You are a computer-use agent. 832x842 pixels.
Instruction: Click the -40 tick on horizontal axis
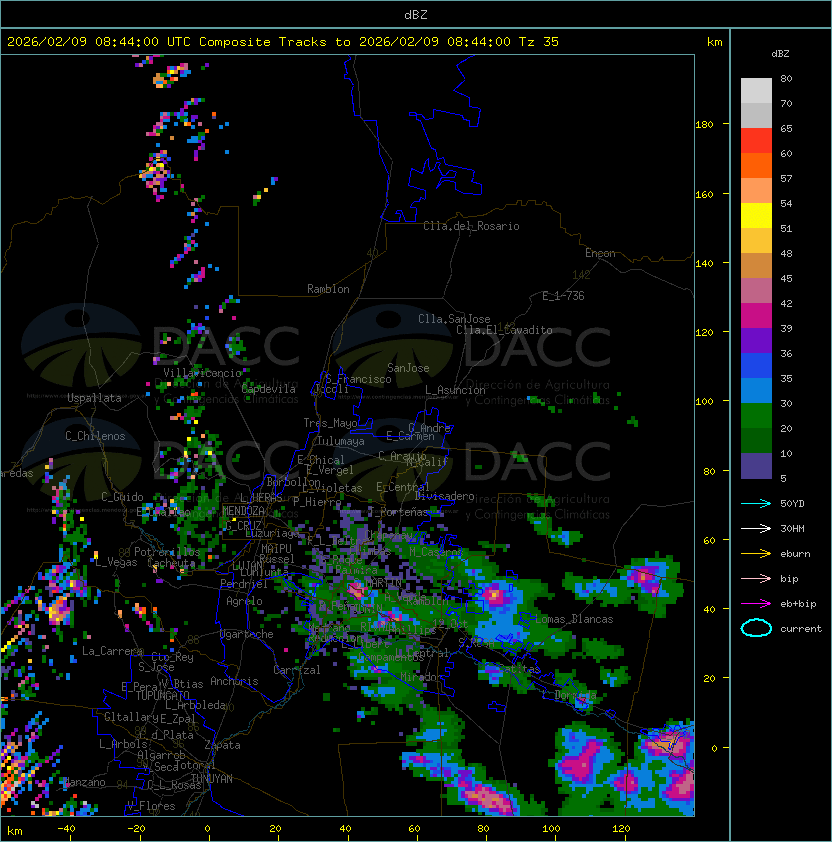pyautogui.click(x=66, y=829)
